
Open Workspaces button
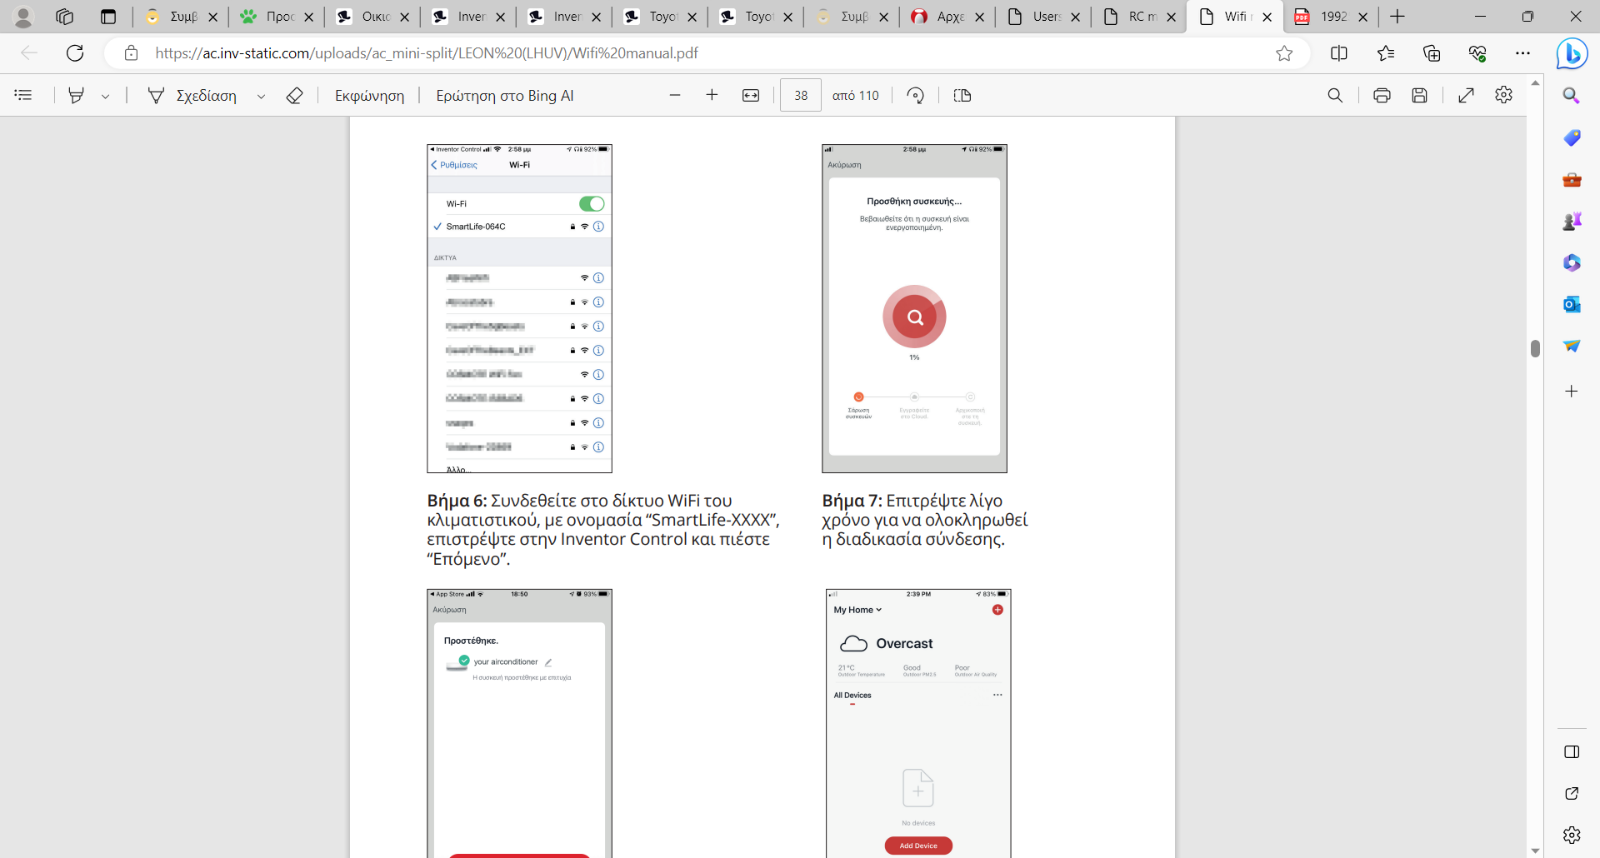click(65, 17)
